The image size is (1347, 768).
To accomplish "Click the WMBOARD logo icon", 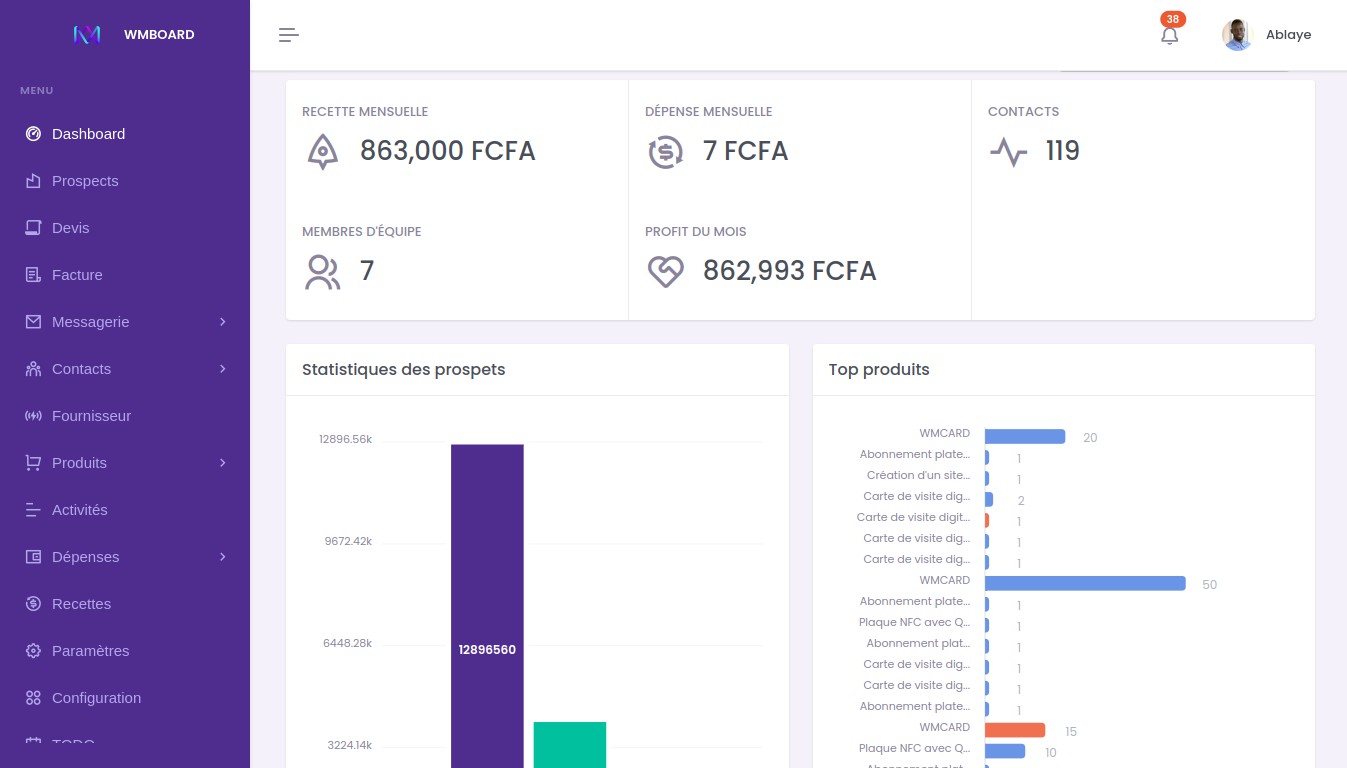I will tap(87, 34).
